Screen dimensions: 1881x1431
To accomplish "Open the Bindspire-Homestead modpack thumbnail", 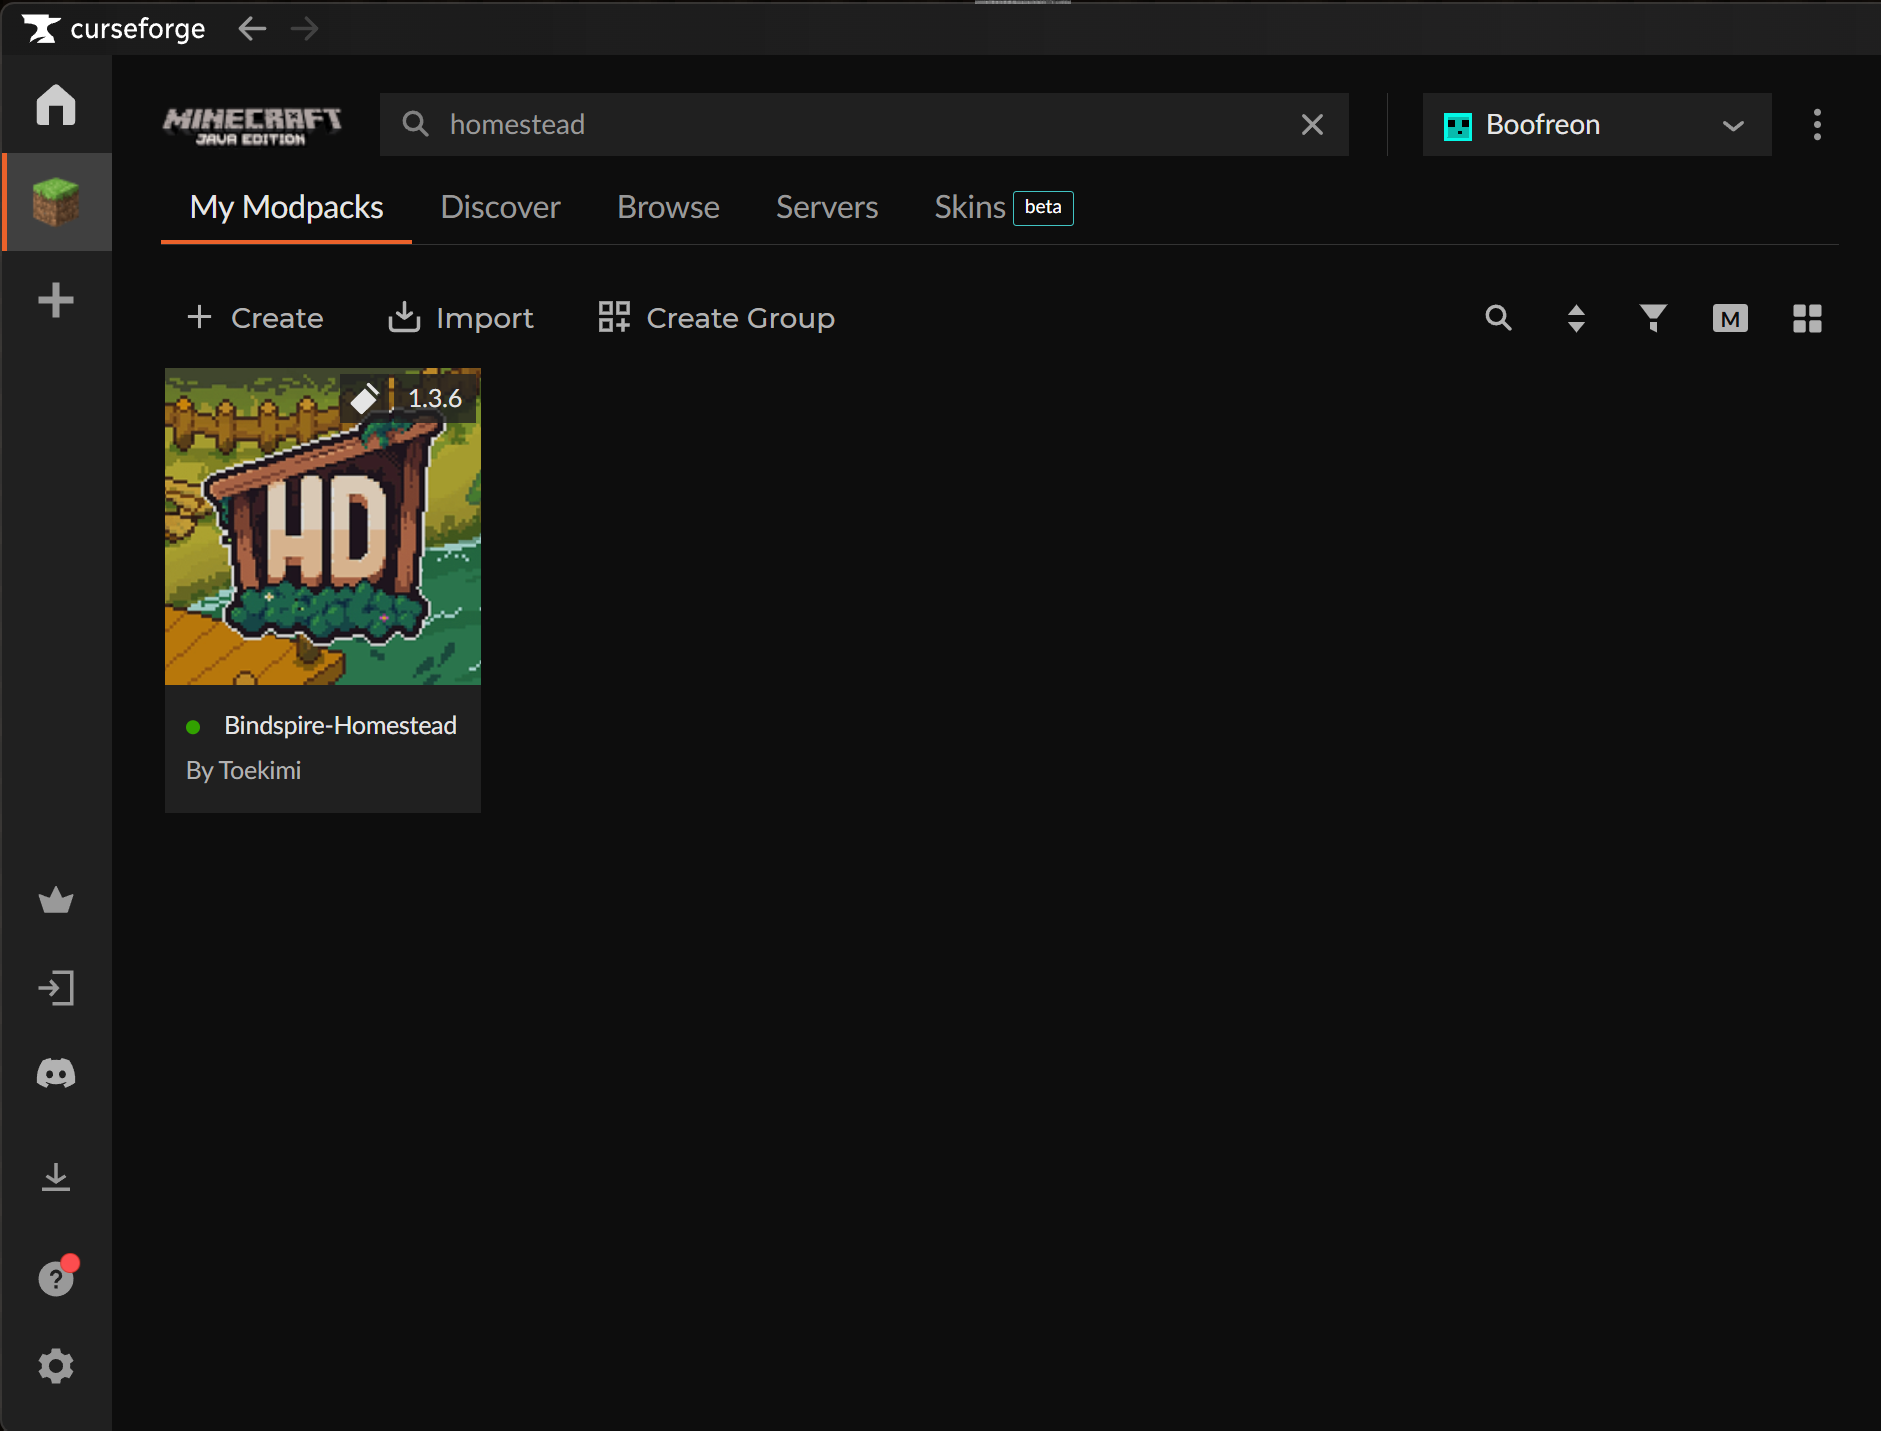I will 323,526.
